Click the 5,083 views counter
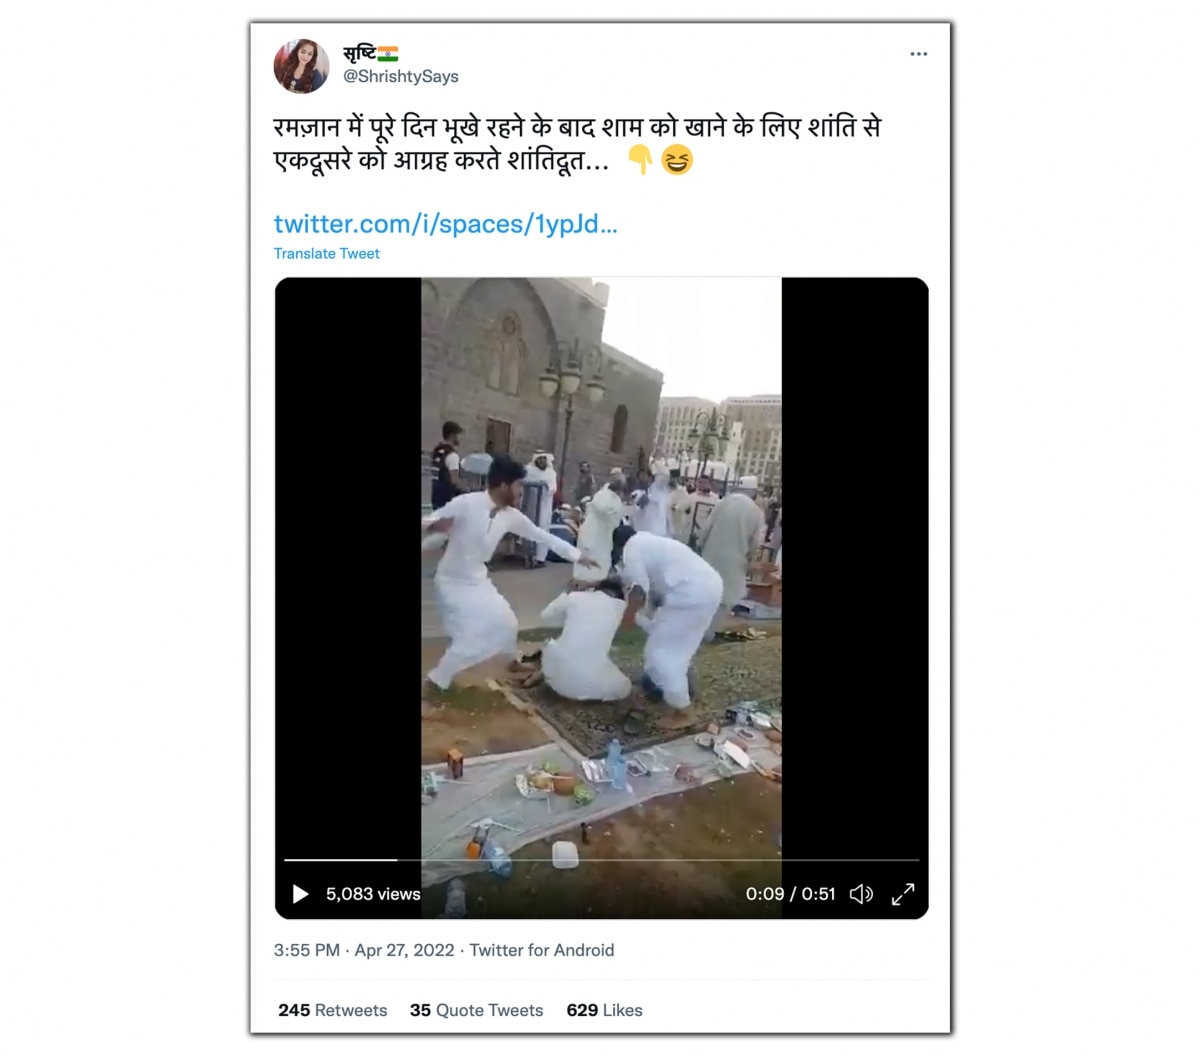Image resolution: width=1200 pixels, height=1056 pixels. [x=373, y=894]
